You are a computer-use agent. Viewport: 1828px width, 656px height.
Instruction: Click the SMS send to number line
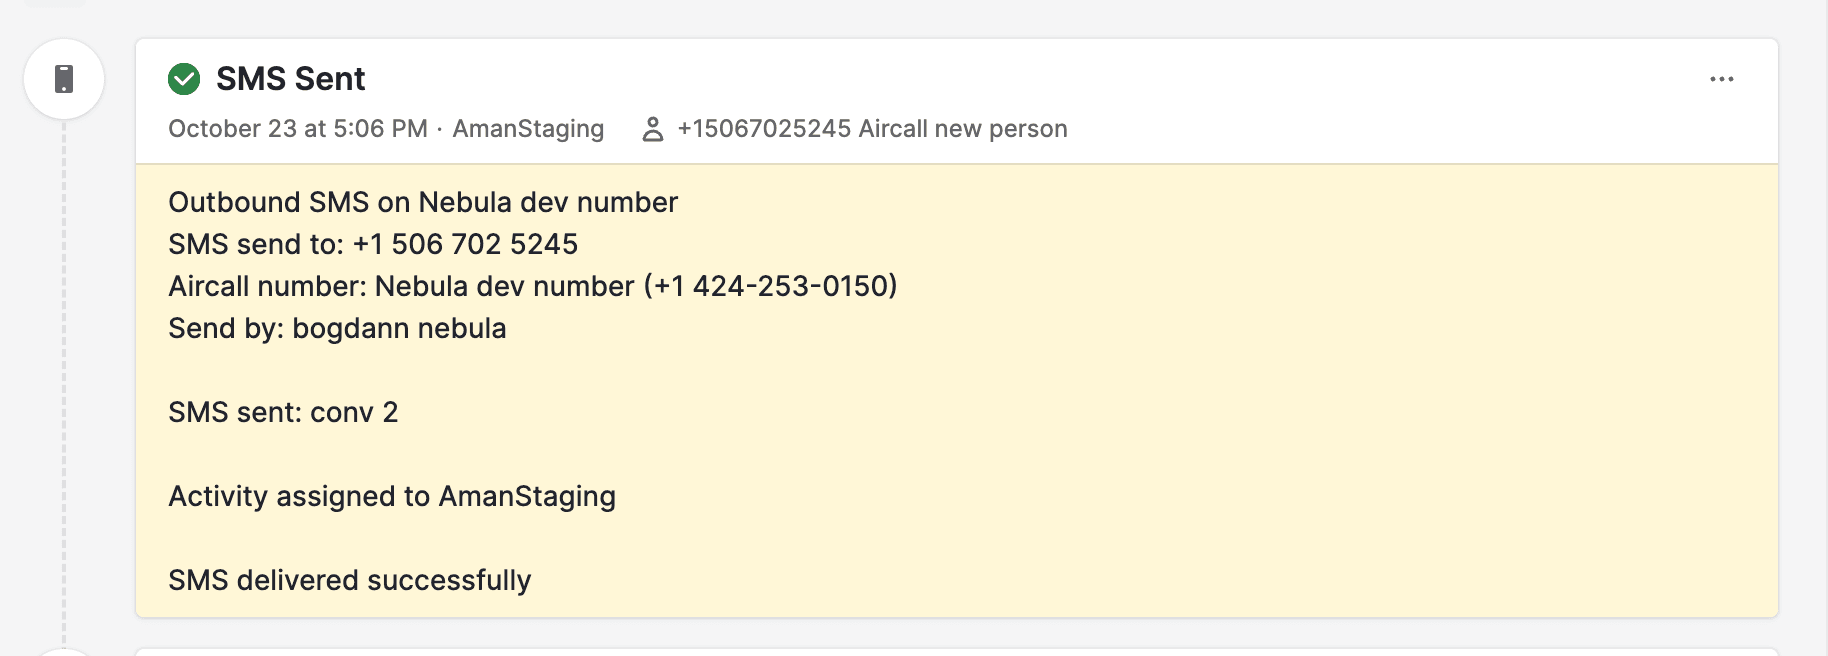373,245
